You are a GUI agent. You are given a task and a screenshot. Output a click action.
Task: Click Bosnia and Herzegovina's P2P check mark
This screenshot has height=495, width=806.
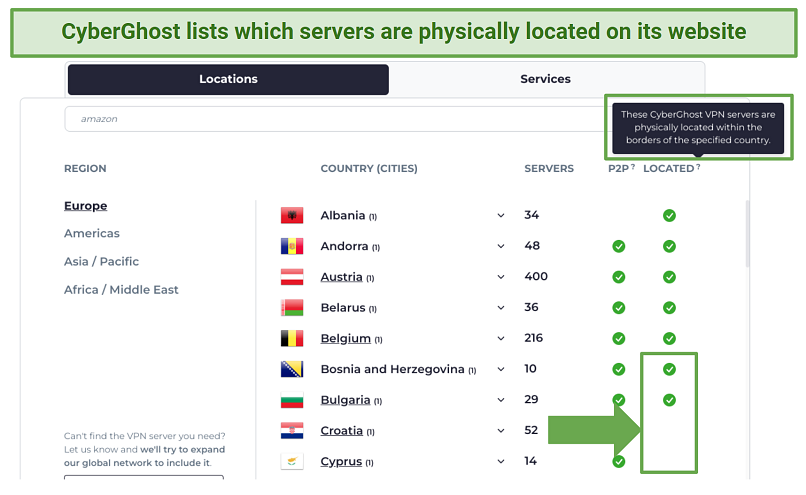619,369
